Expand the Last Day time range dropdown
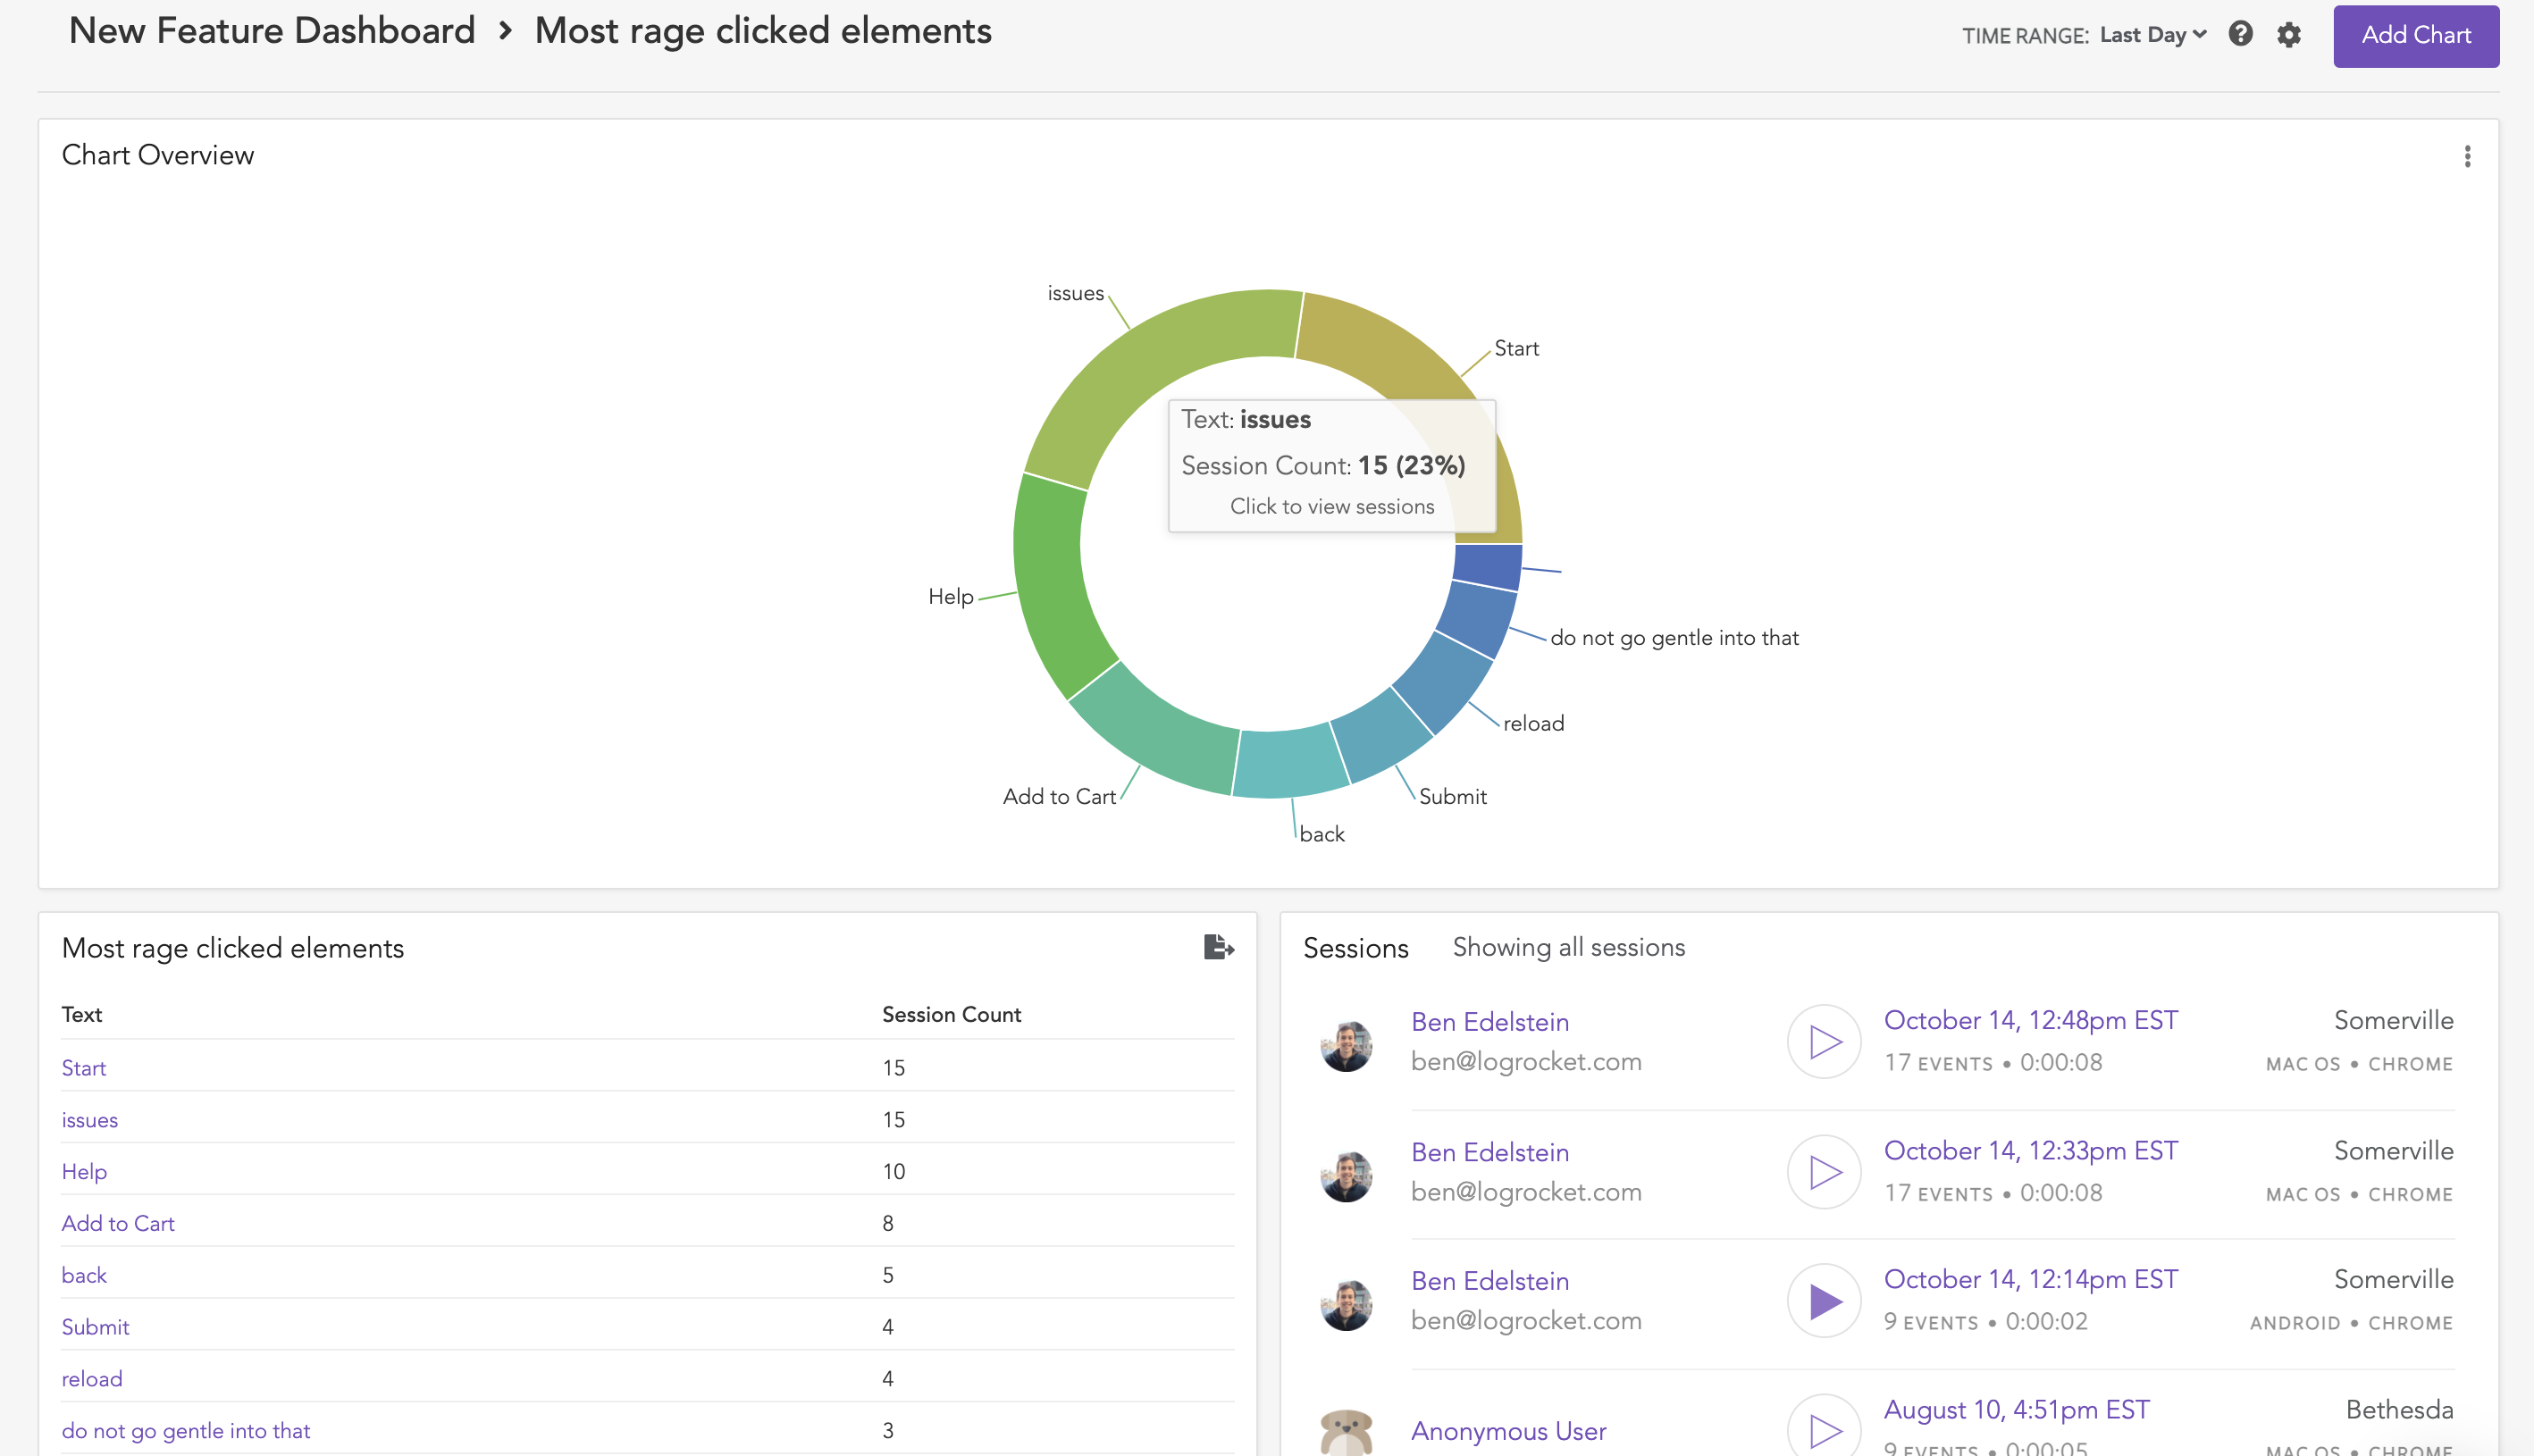Viewport: 2534px width, 1456px height. (x=2152, y=35)
